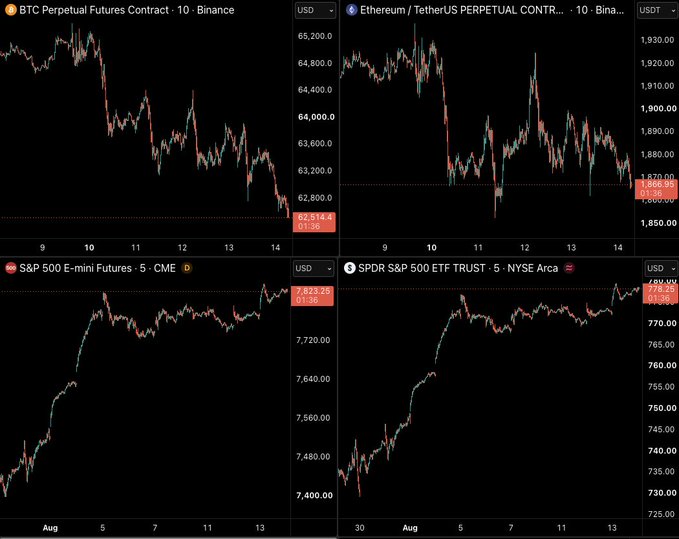Click Aug label on SPDR chart time axis
This screenshot has height=539, width=679.
click(410, 528)
